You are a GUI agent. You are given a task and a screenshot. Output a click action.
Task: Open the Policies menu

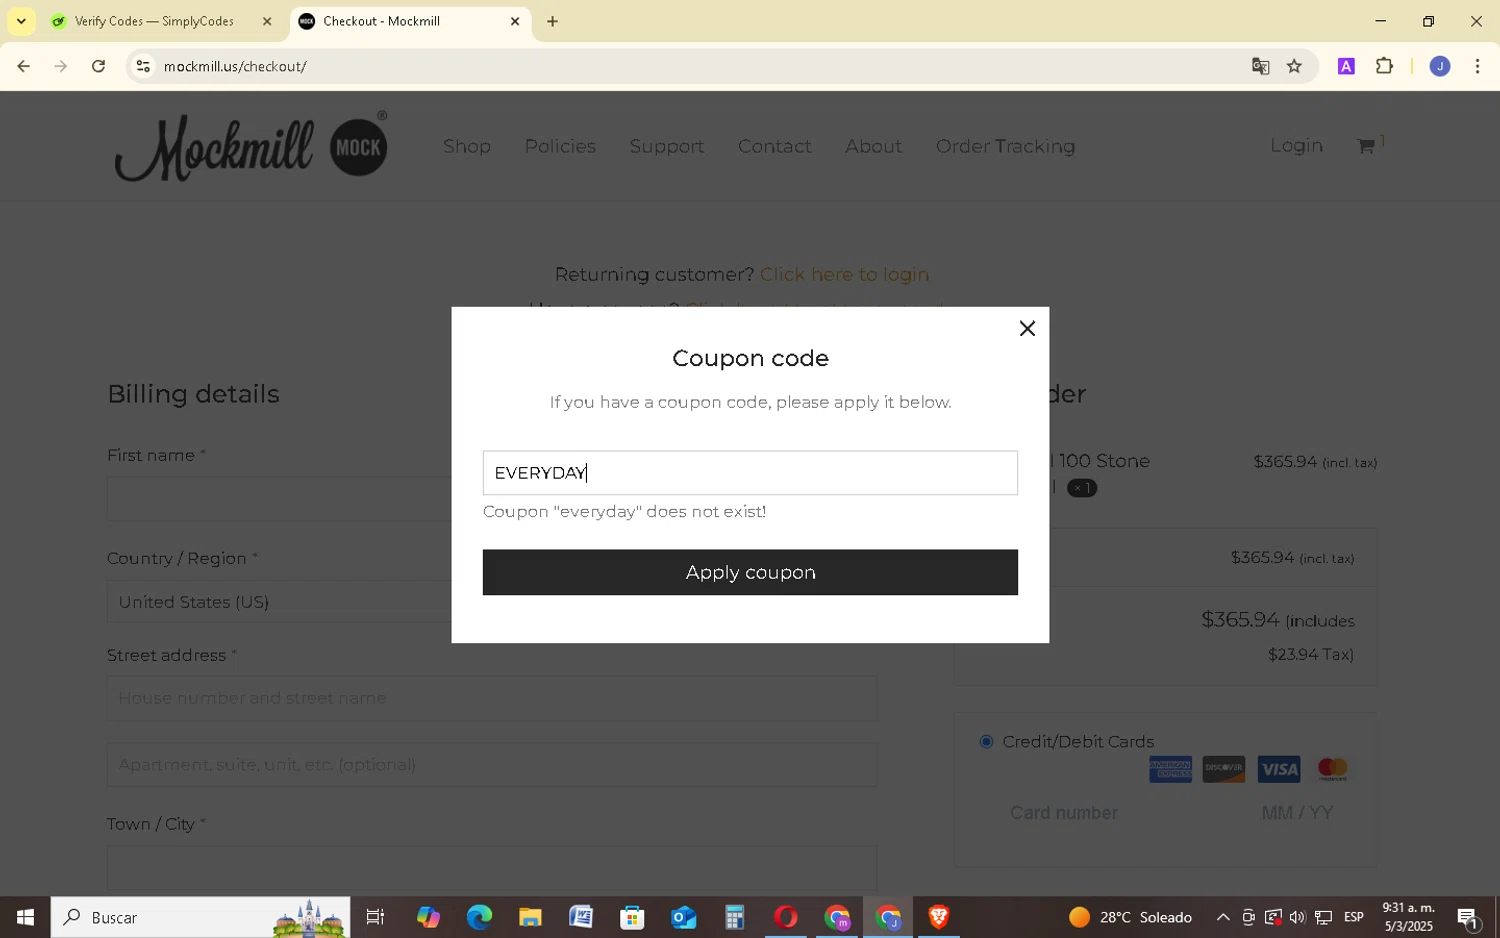click(560, 146)
